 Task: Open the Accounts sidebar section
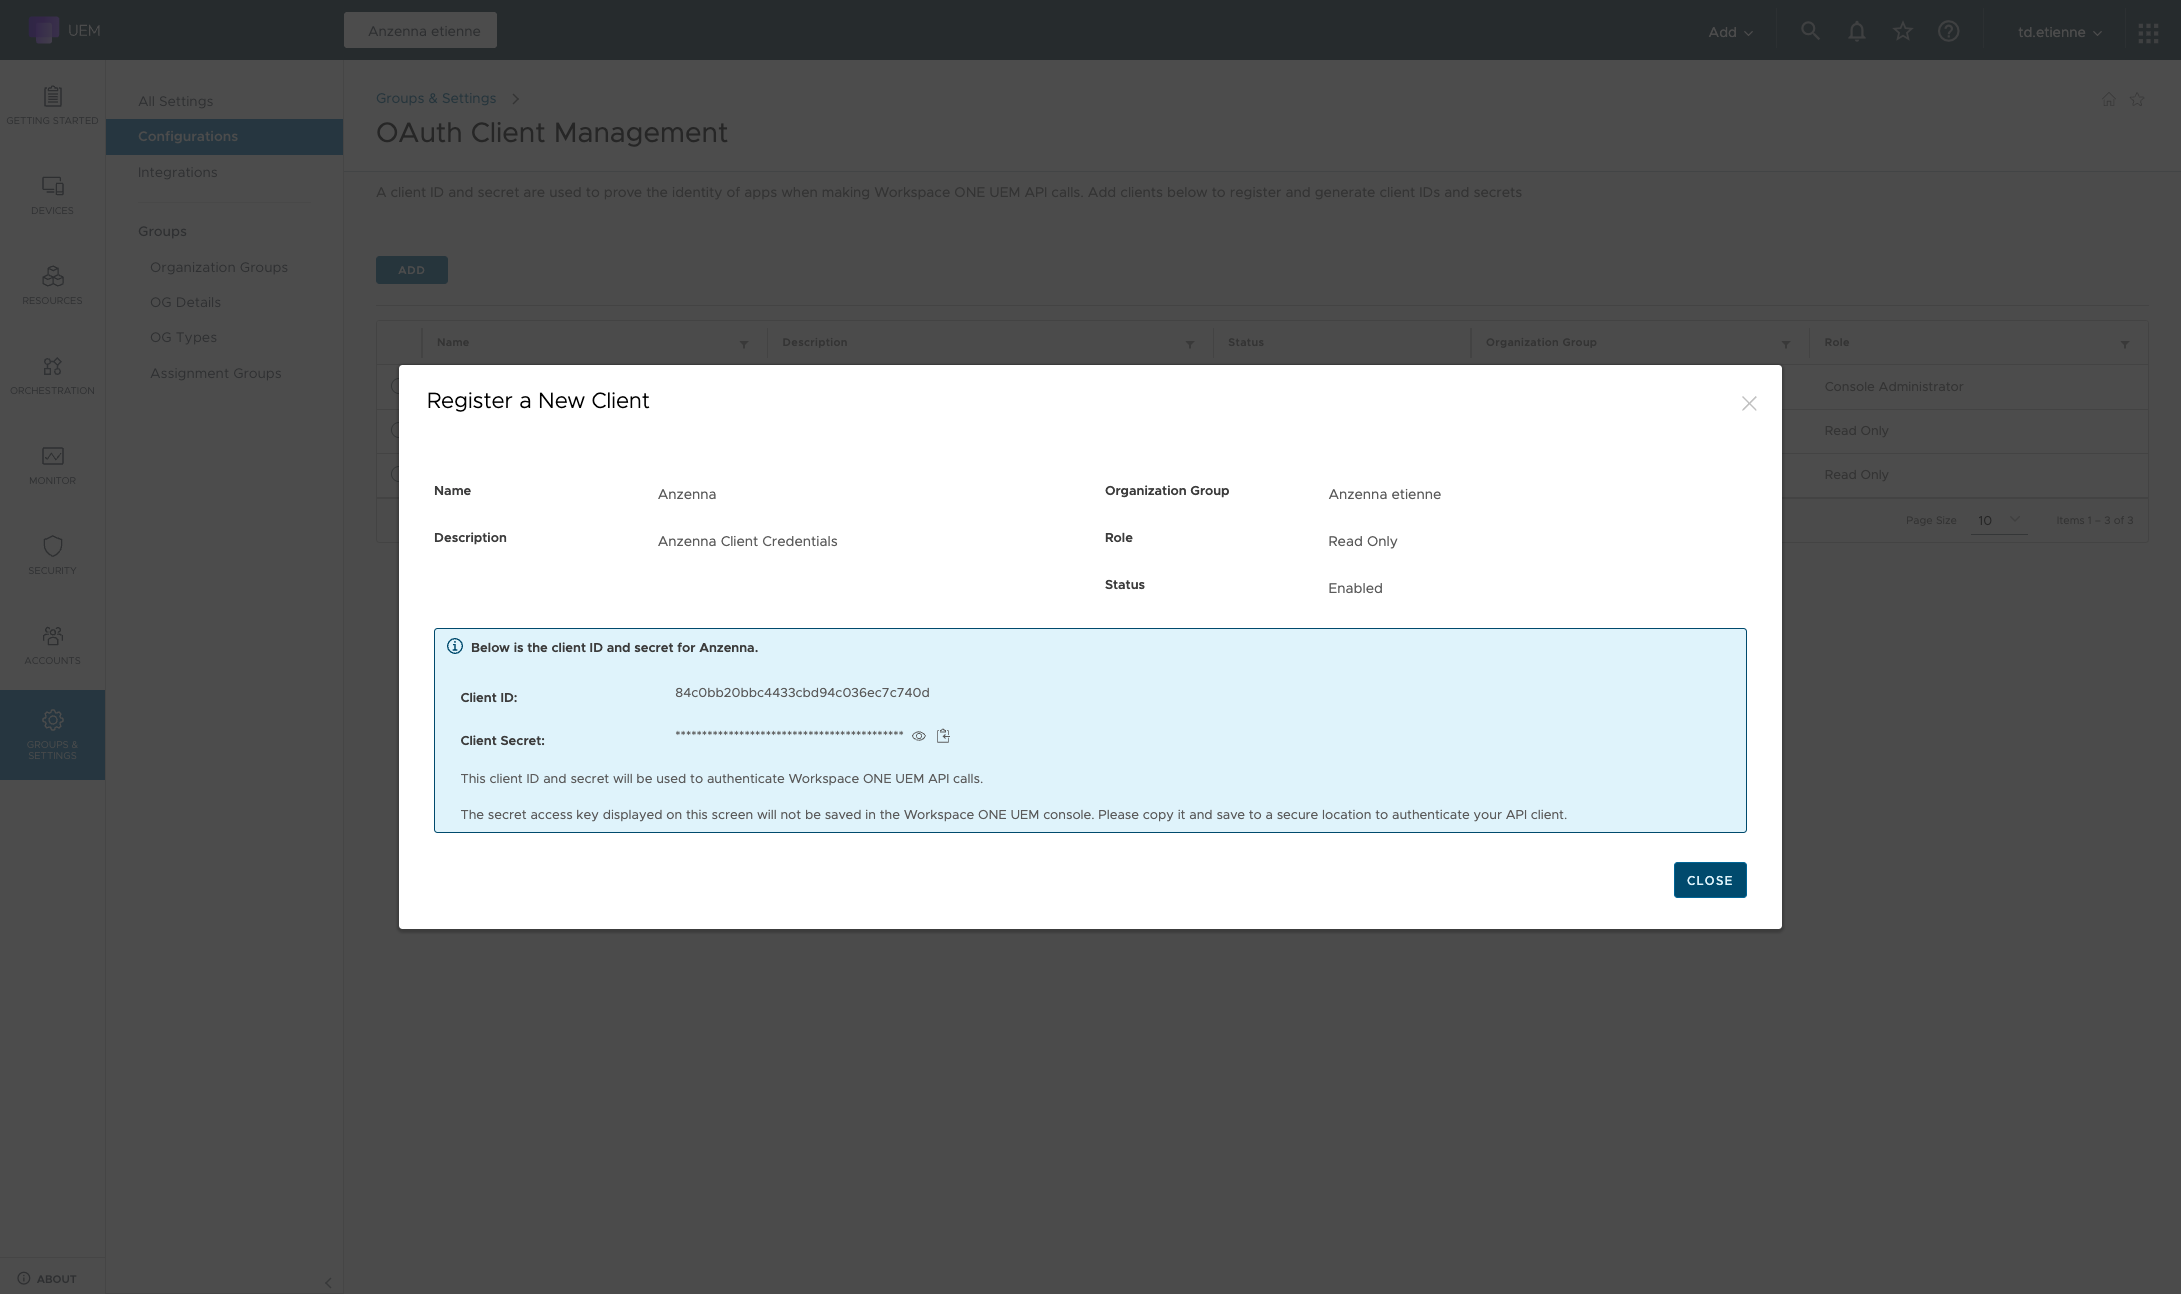(x=52, y=645)
